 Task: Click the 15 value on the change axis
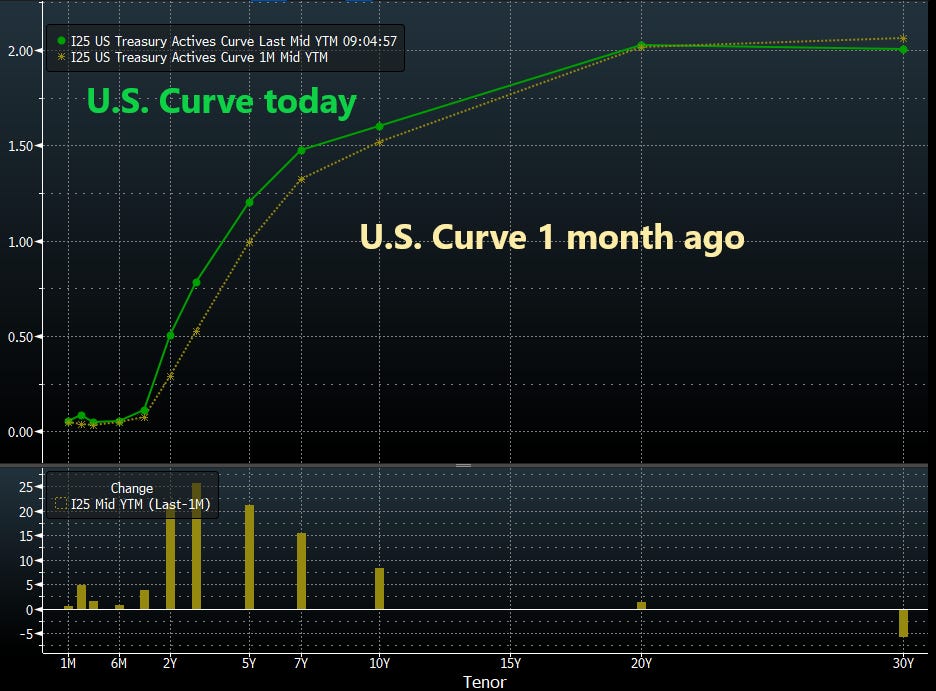pos(26,536)
